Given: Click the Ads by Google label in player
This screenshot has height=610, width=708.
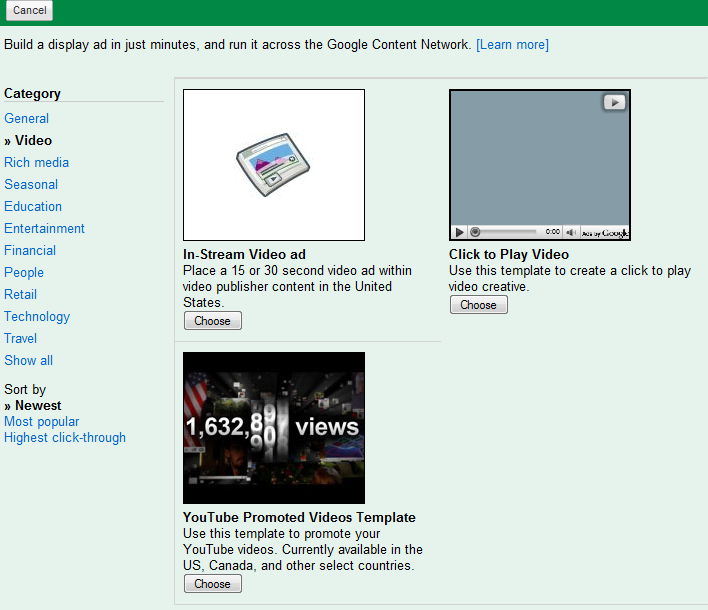Looking at the screenshot, I should pyautogui.click(x=605, y=233).
